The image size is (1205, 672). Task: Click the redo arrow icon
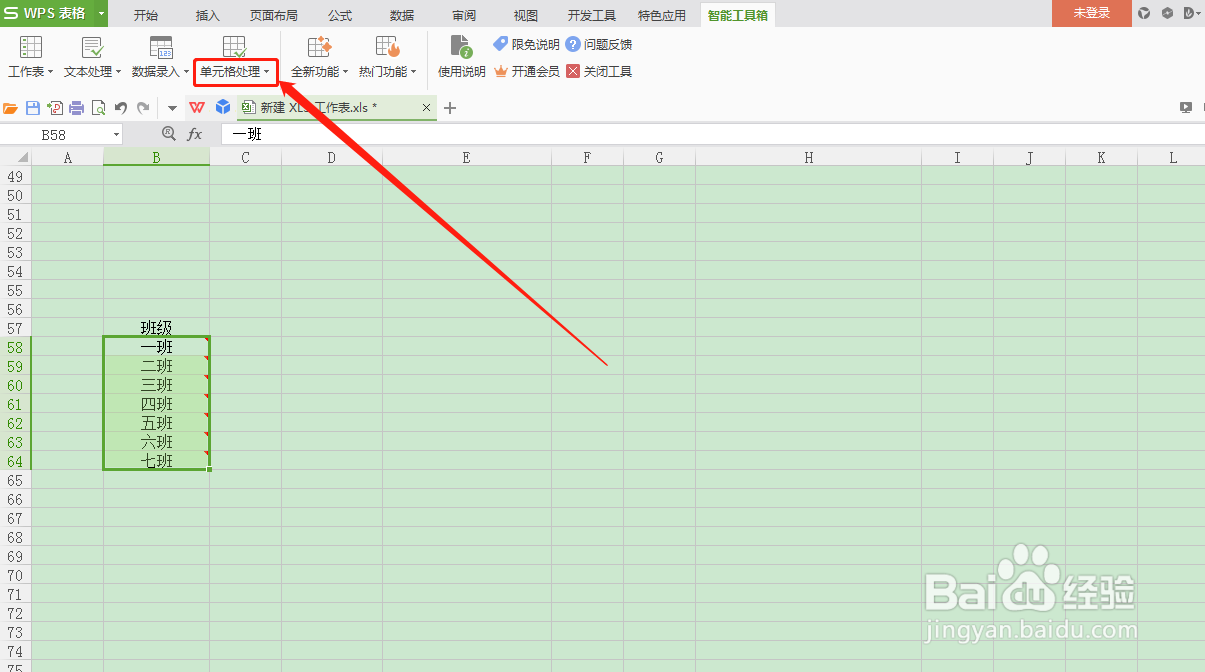[x=143, y=108]
